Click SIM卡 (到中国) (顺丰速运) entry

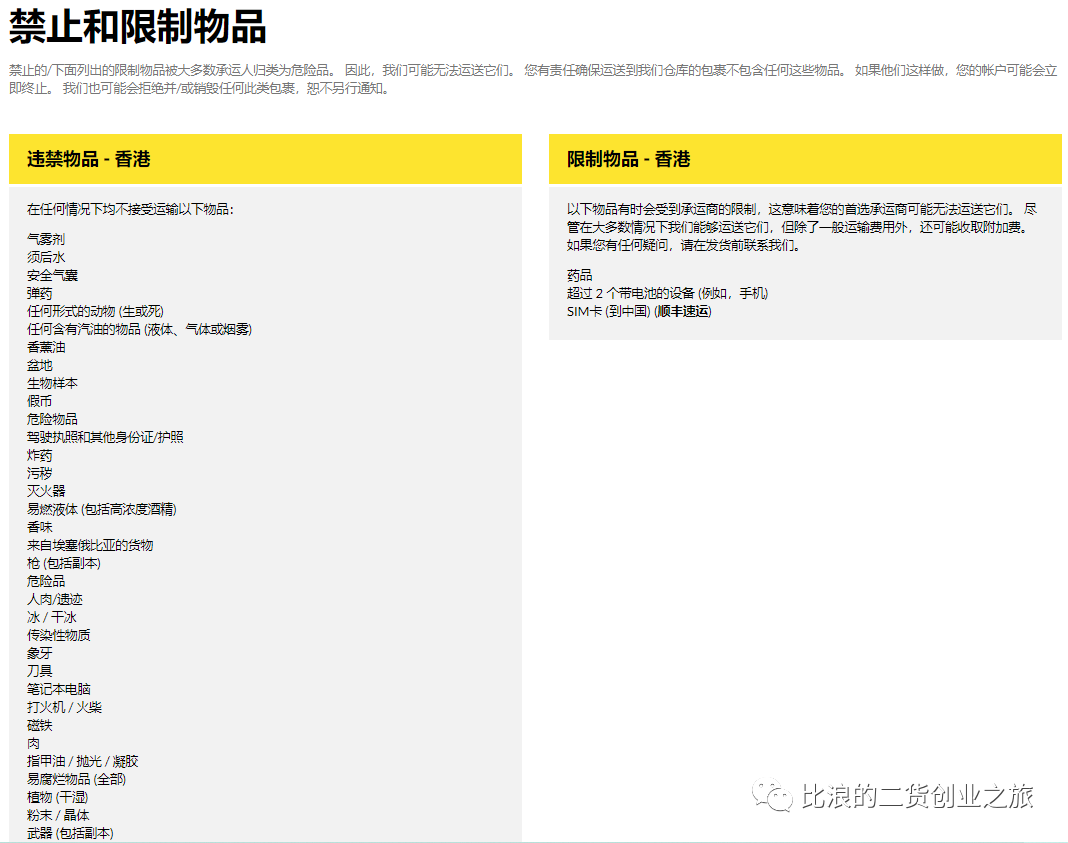(640, 311)
